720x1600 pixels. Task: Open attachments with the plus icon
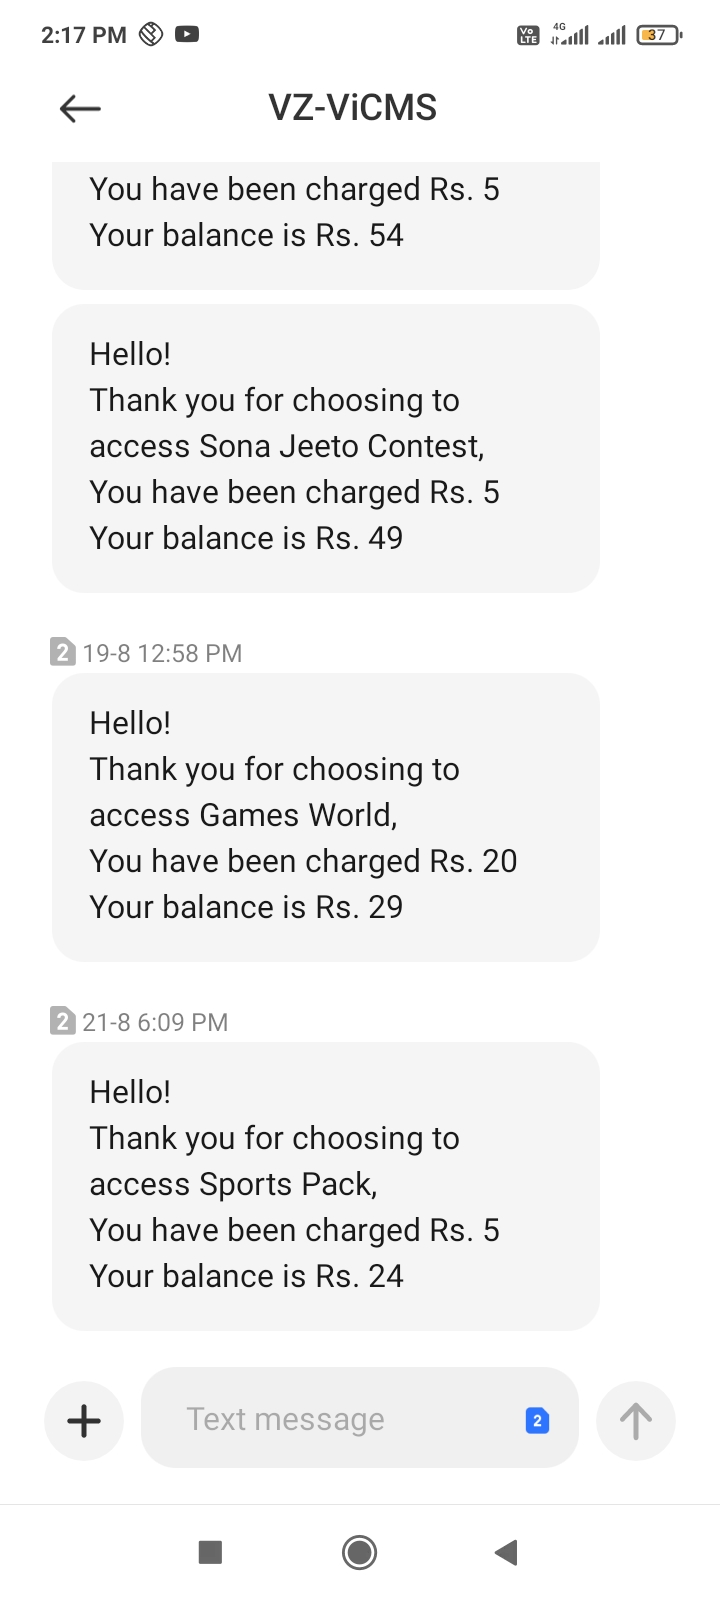(84, 1420)
